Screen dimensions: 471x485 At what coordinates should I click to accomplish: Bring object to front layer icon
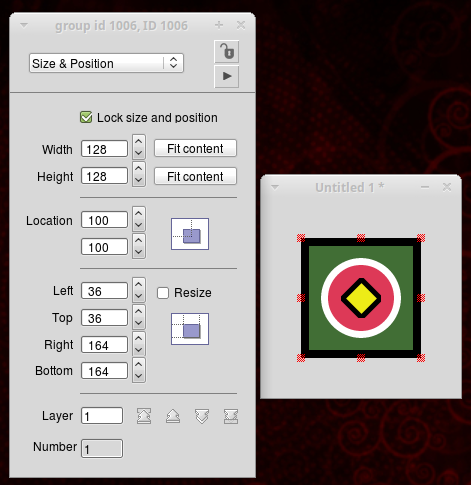(144, 416)
